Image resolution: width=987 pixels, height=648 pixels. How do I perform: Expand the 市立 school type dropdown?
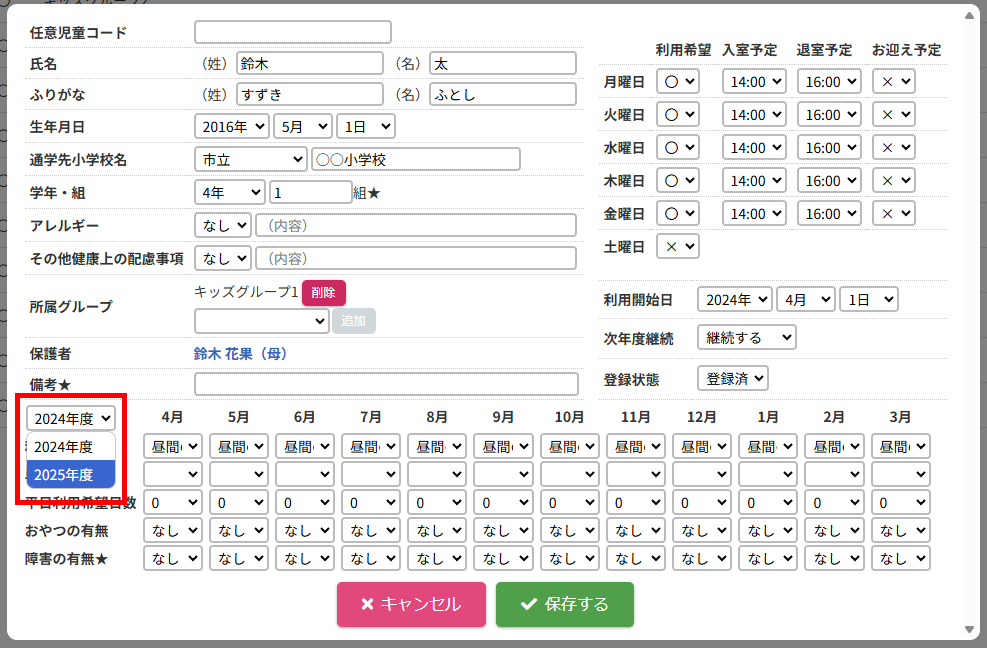pyautogui.click(x=250, y=160)
